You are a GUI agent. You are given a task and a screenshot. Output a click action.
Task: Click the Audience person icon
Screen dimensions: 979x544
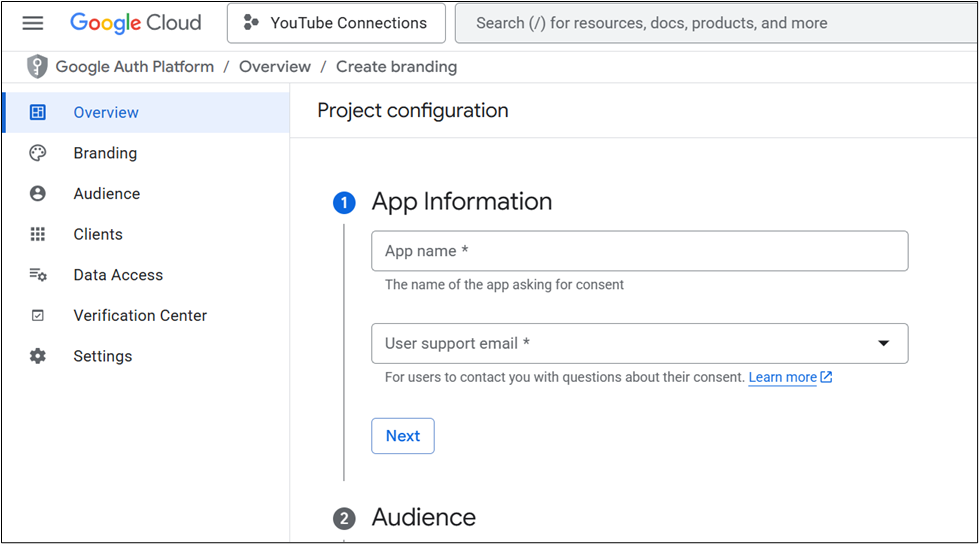pyautogui.click(x=38, y=194)
